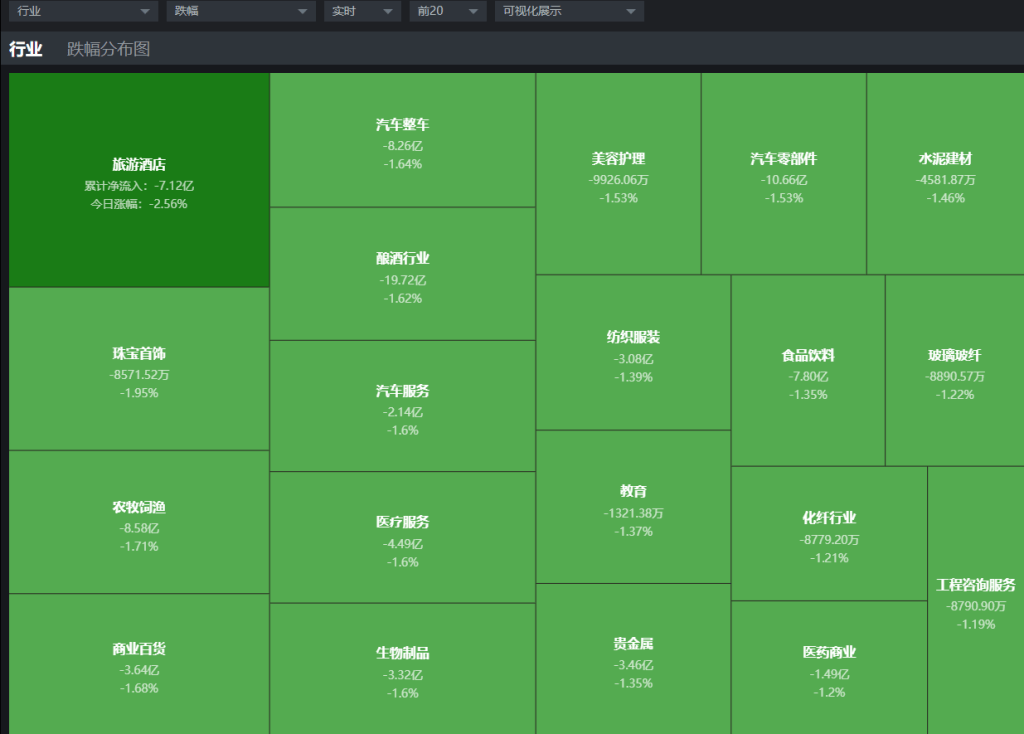Open the 农牧饲渔 sector block

coord(139,524)
